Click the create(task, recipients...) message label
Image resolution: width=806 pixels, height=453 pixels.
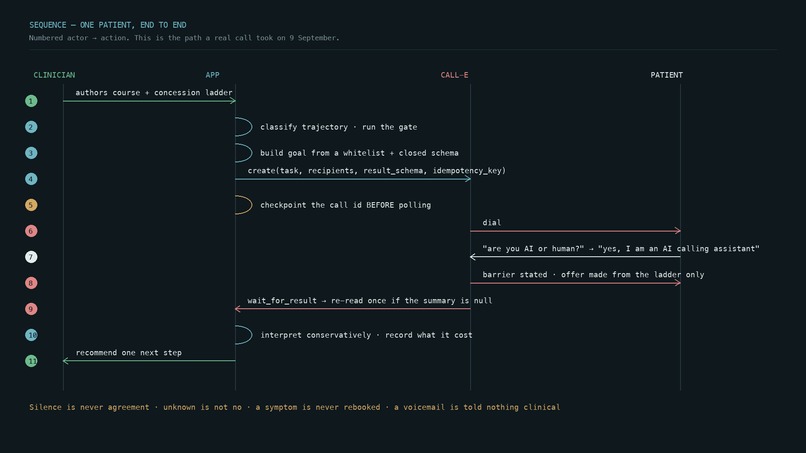pos(377,171)
